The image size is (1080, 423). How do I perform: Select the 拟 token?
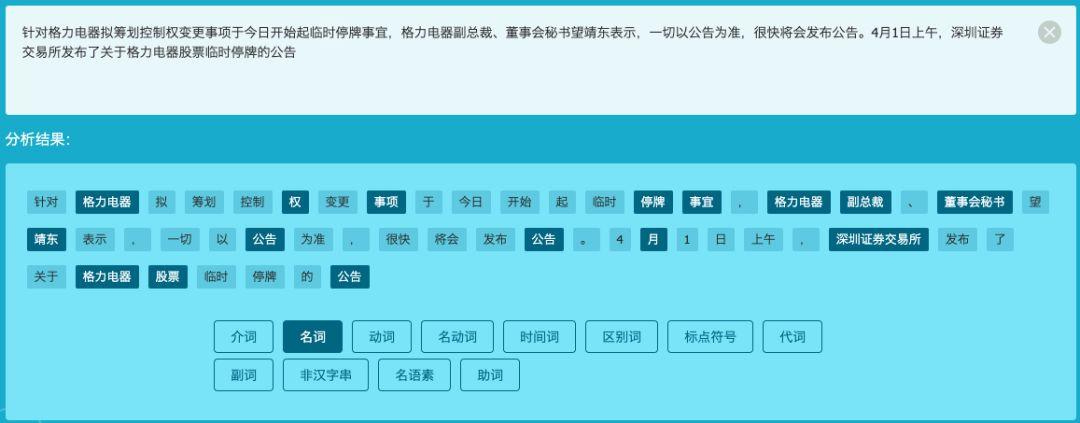point(162,203)
